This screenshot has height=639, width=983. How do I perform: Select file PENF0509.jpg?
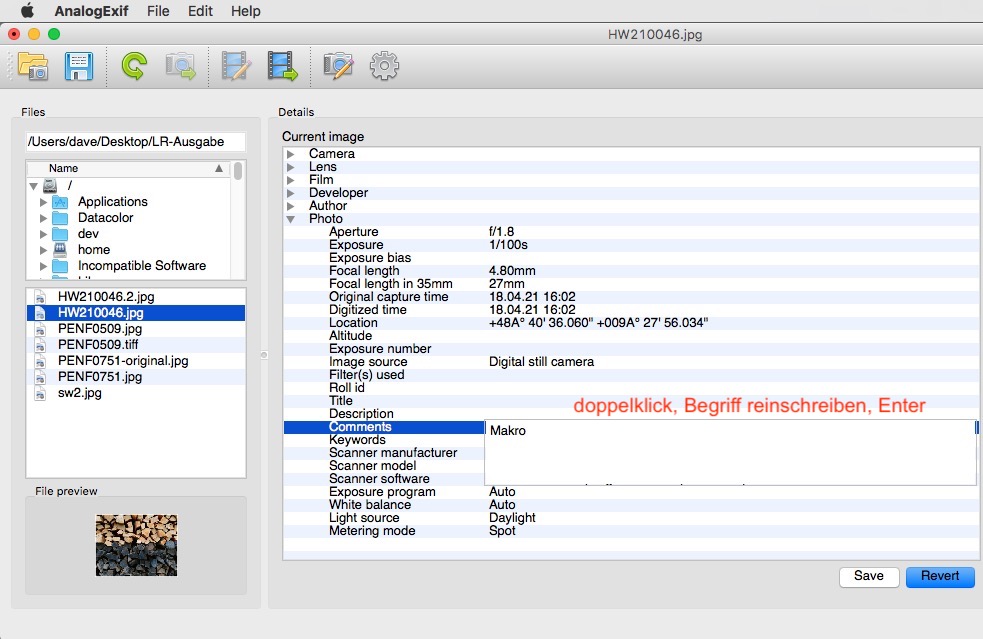(136, 329)
